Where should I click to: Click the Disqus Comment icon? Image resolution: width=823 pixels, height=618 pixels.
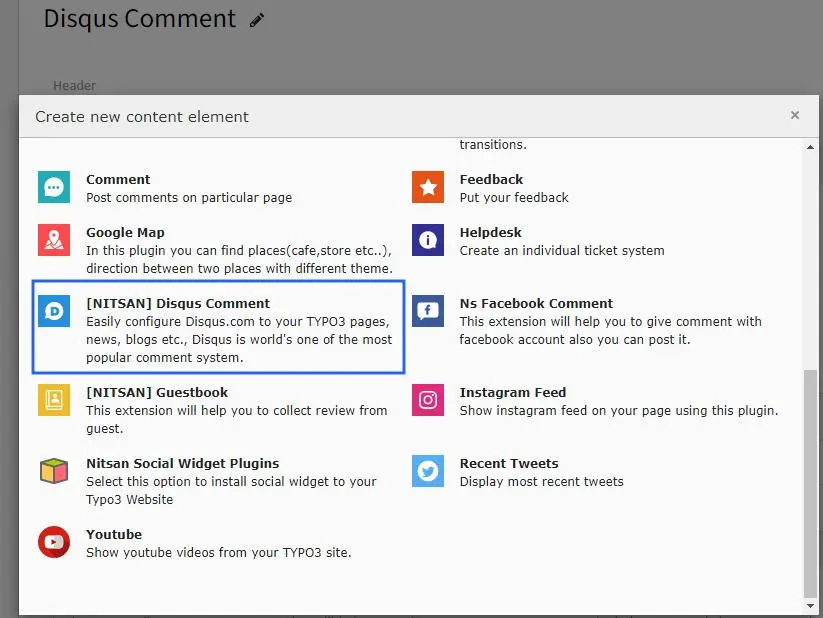[x=54, y=311]
